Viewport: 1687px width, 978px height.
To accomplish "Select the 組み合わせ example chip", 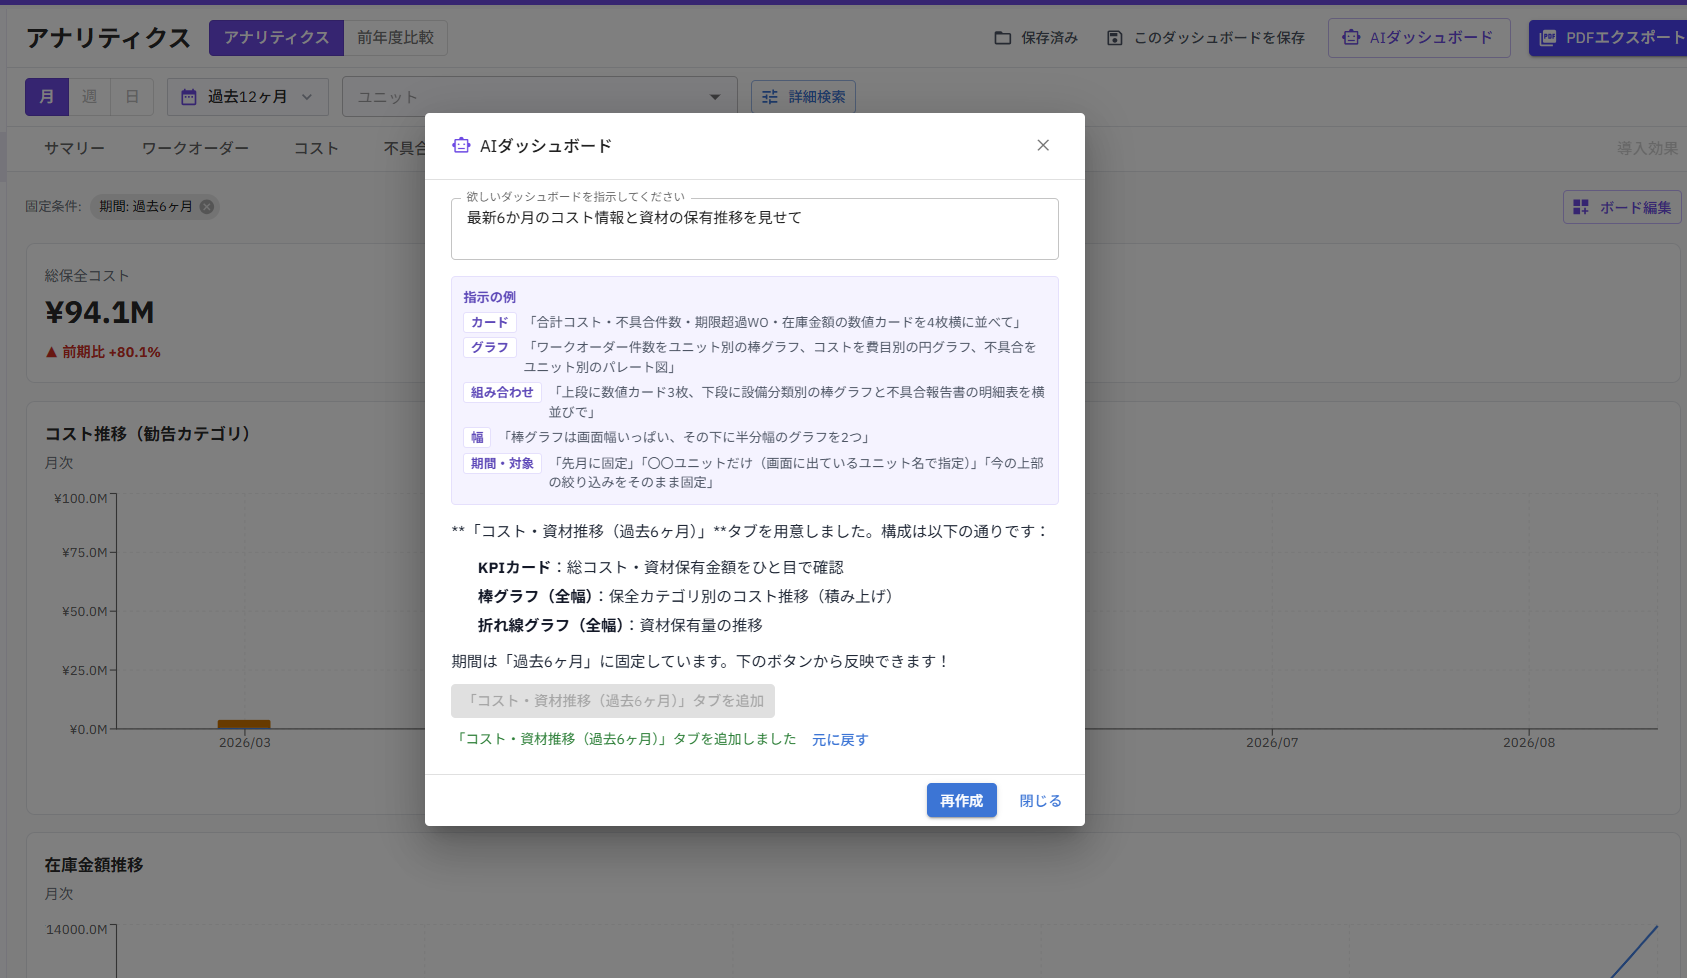I will click(x=502, y=392).
